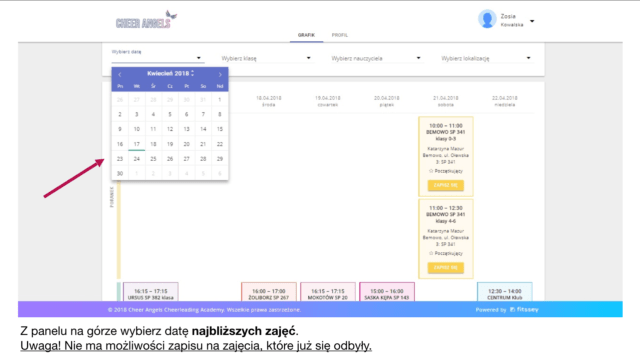Expand the user account menu arrow

coord(532,21)
